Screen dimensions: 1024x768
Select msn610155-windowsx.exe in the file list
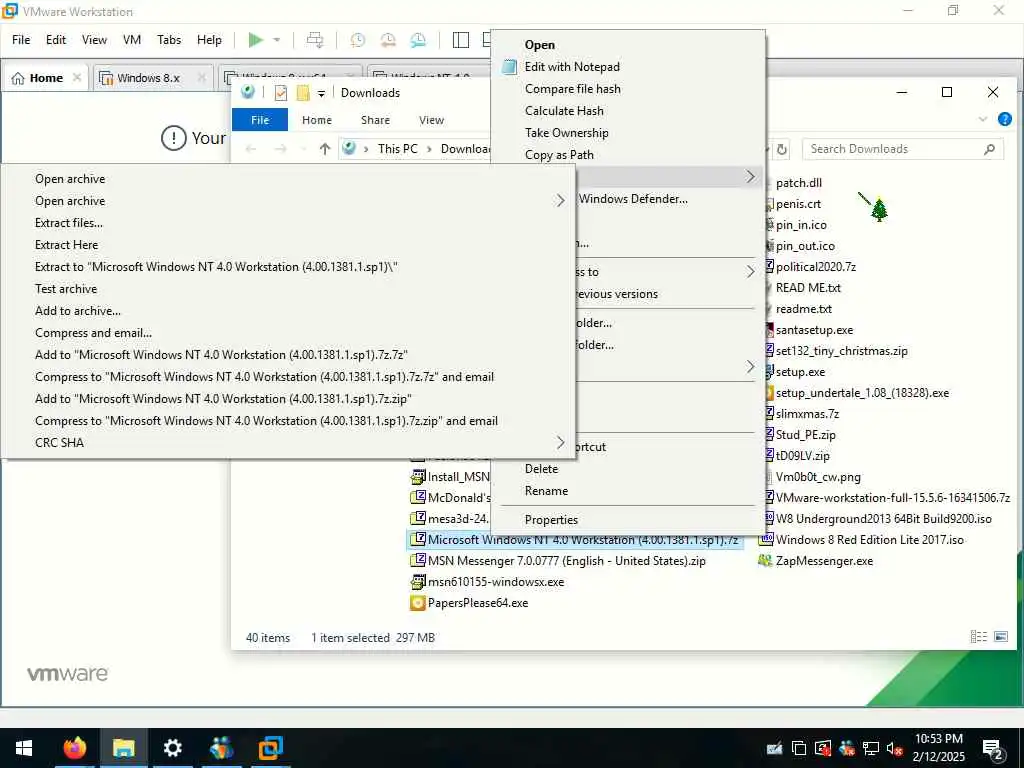click(x=496, y=581)
